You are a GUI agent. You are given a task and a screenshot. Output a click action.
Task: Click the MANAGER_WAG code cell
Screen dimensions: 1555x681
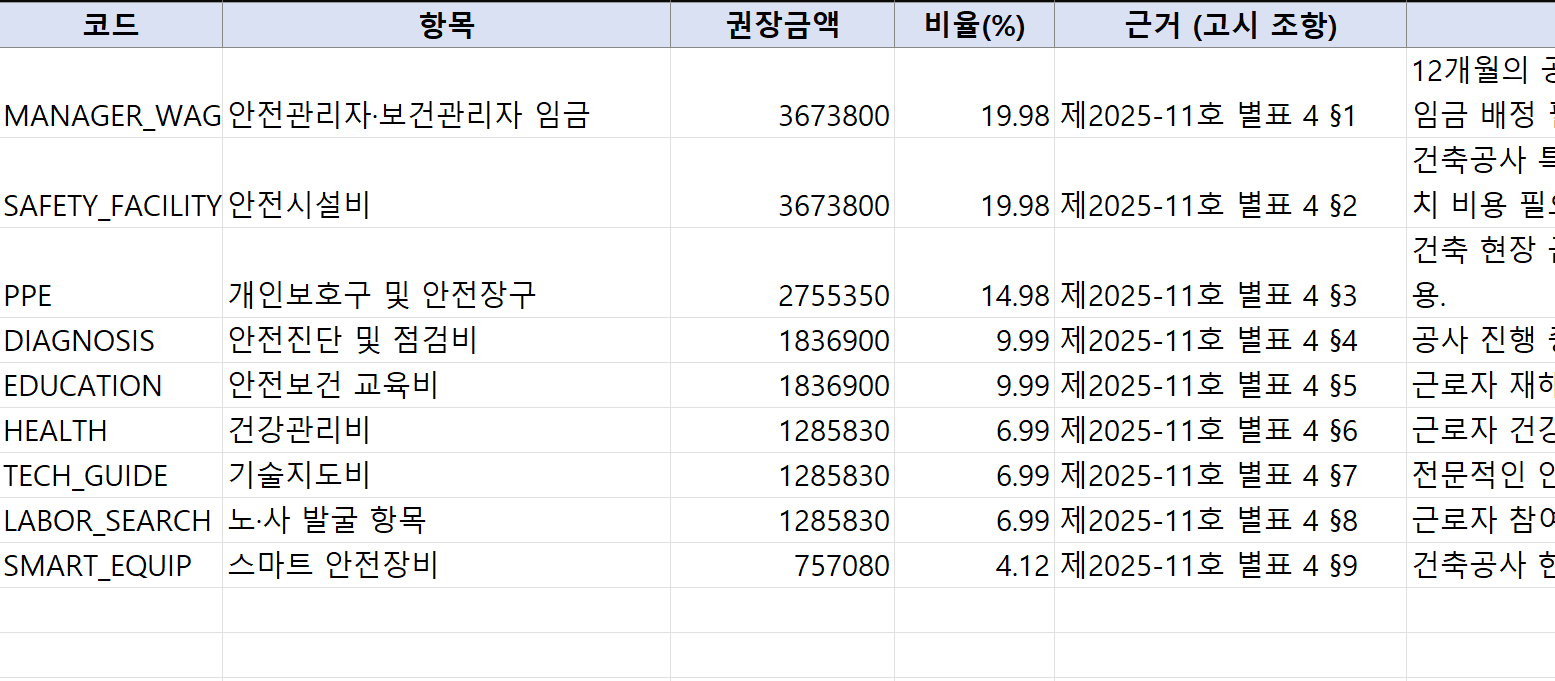pyautogui.click(x=111, y=93)
